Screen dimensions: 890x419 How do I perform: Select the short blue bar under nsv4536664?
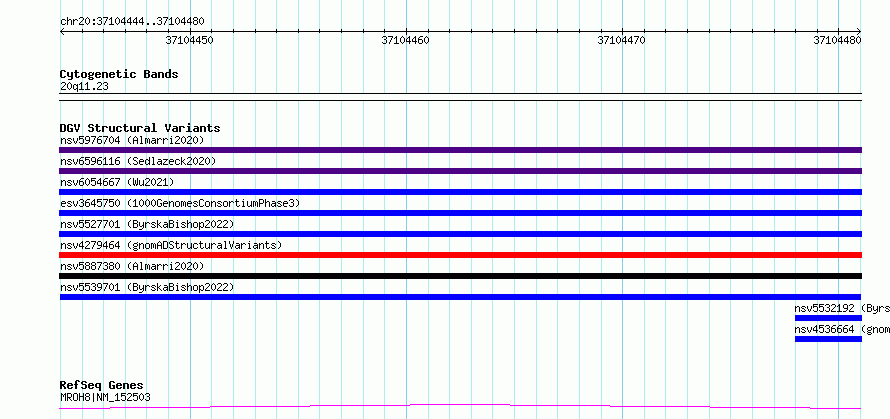click(828, 339)
